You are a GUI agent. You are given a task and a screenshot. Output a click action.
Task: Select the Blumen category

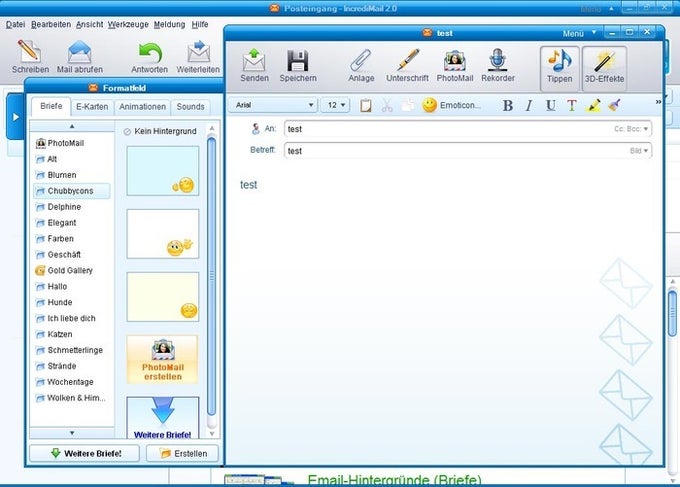coord(56,175)
